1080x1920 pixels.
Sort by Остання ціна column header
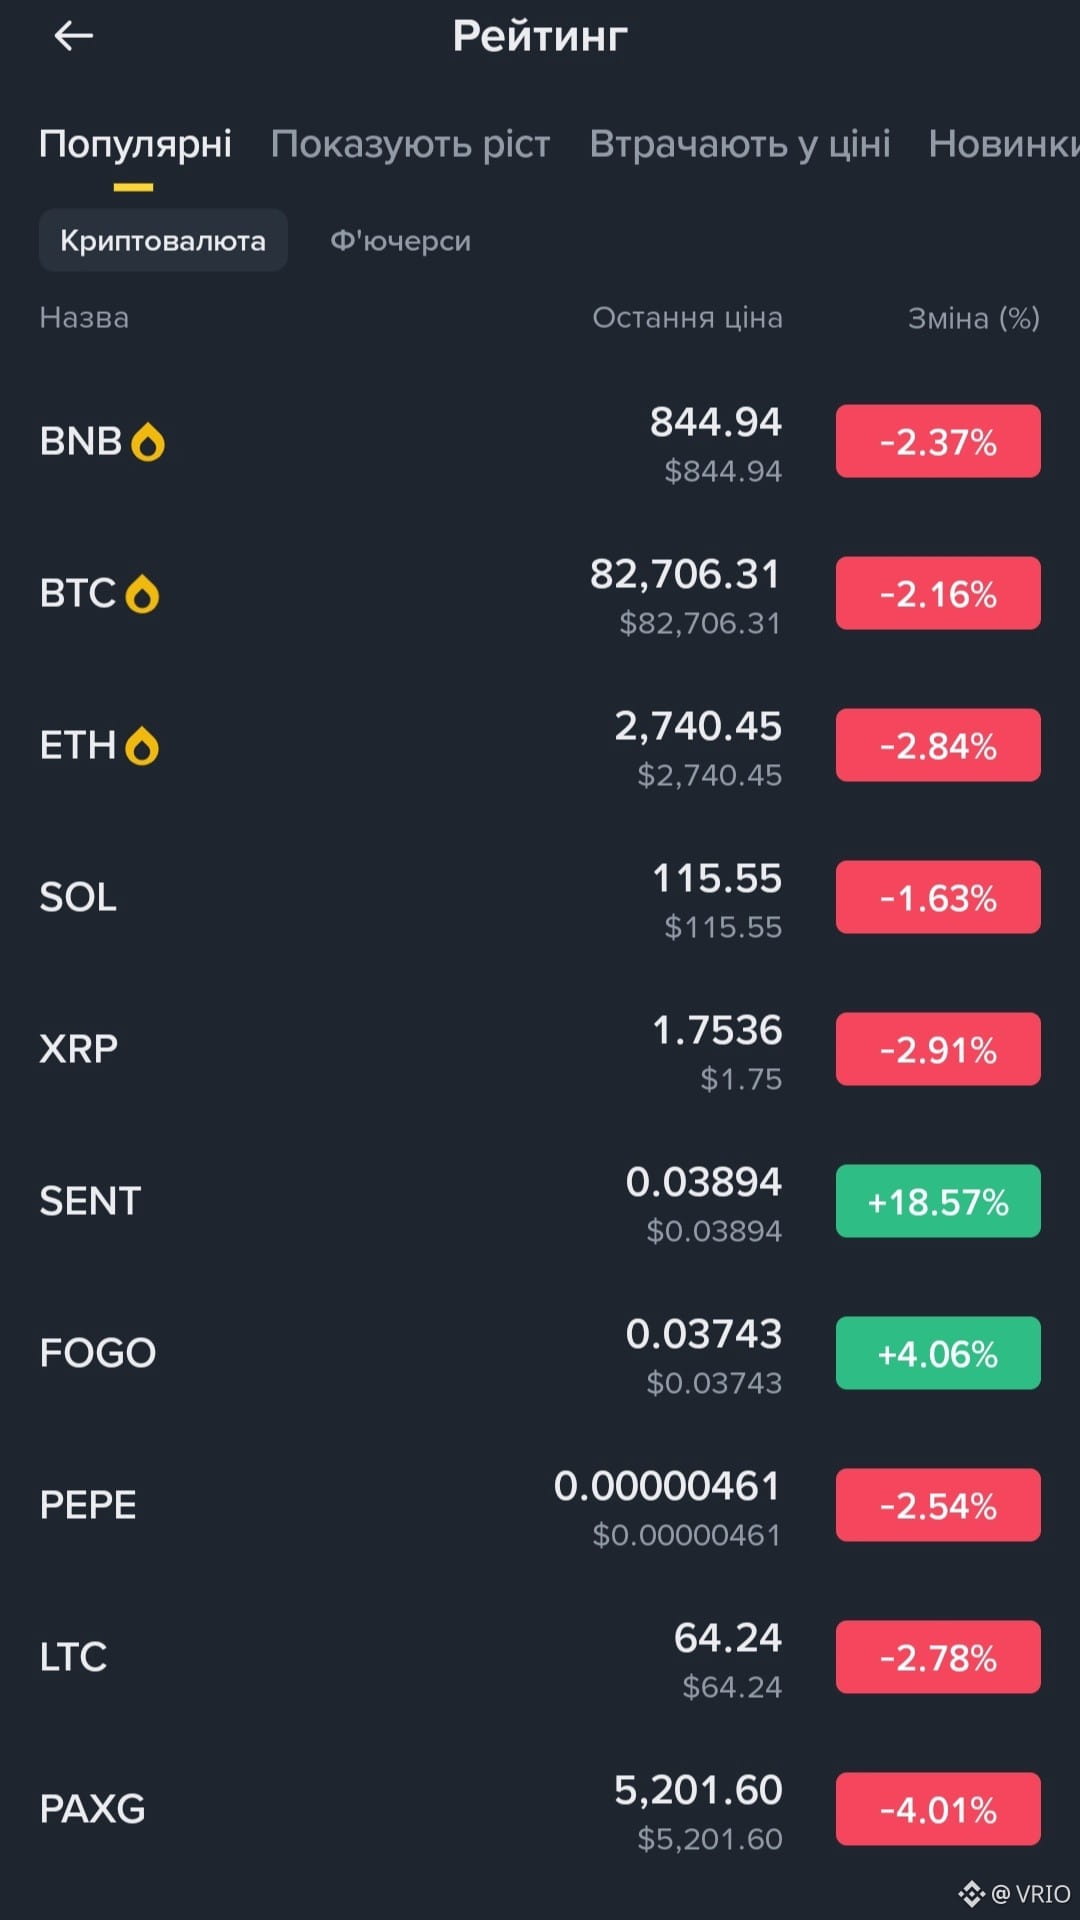coord(687,318)
